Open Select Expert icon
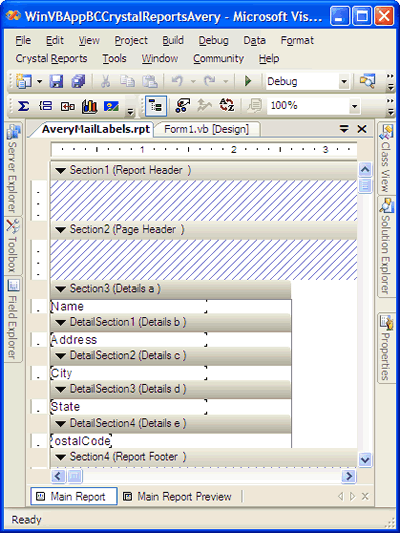 coord(183,106)
